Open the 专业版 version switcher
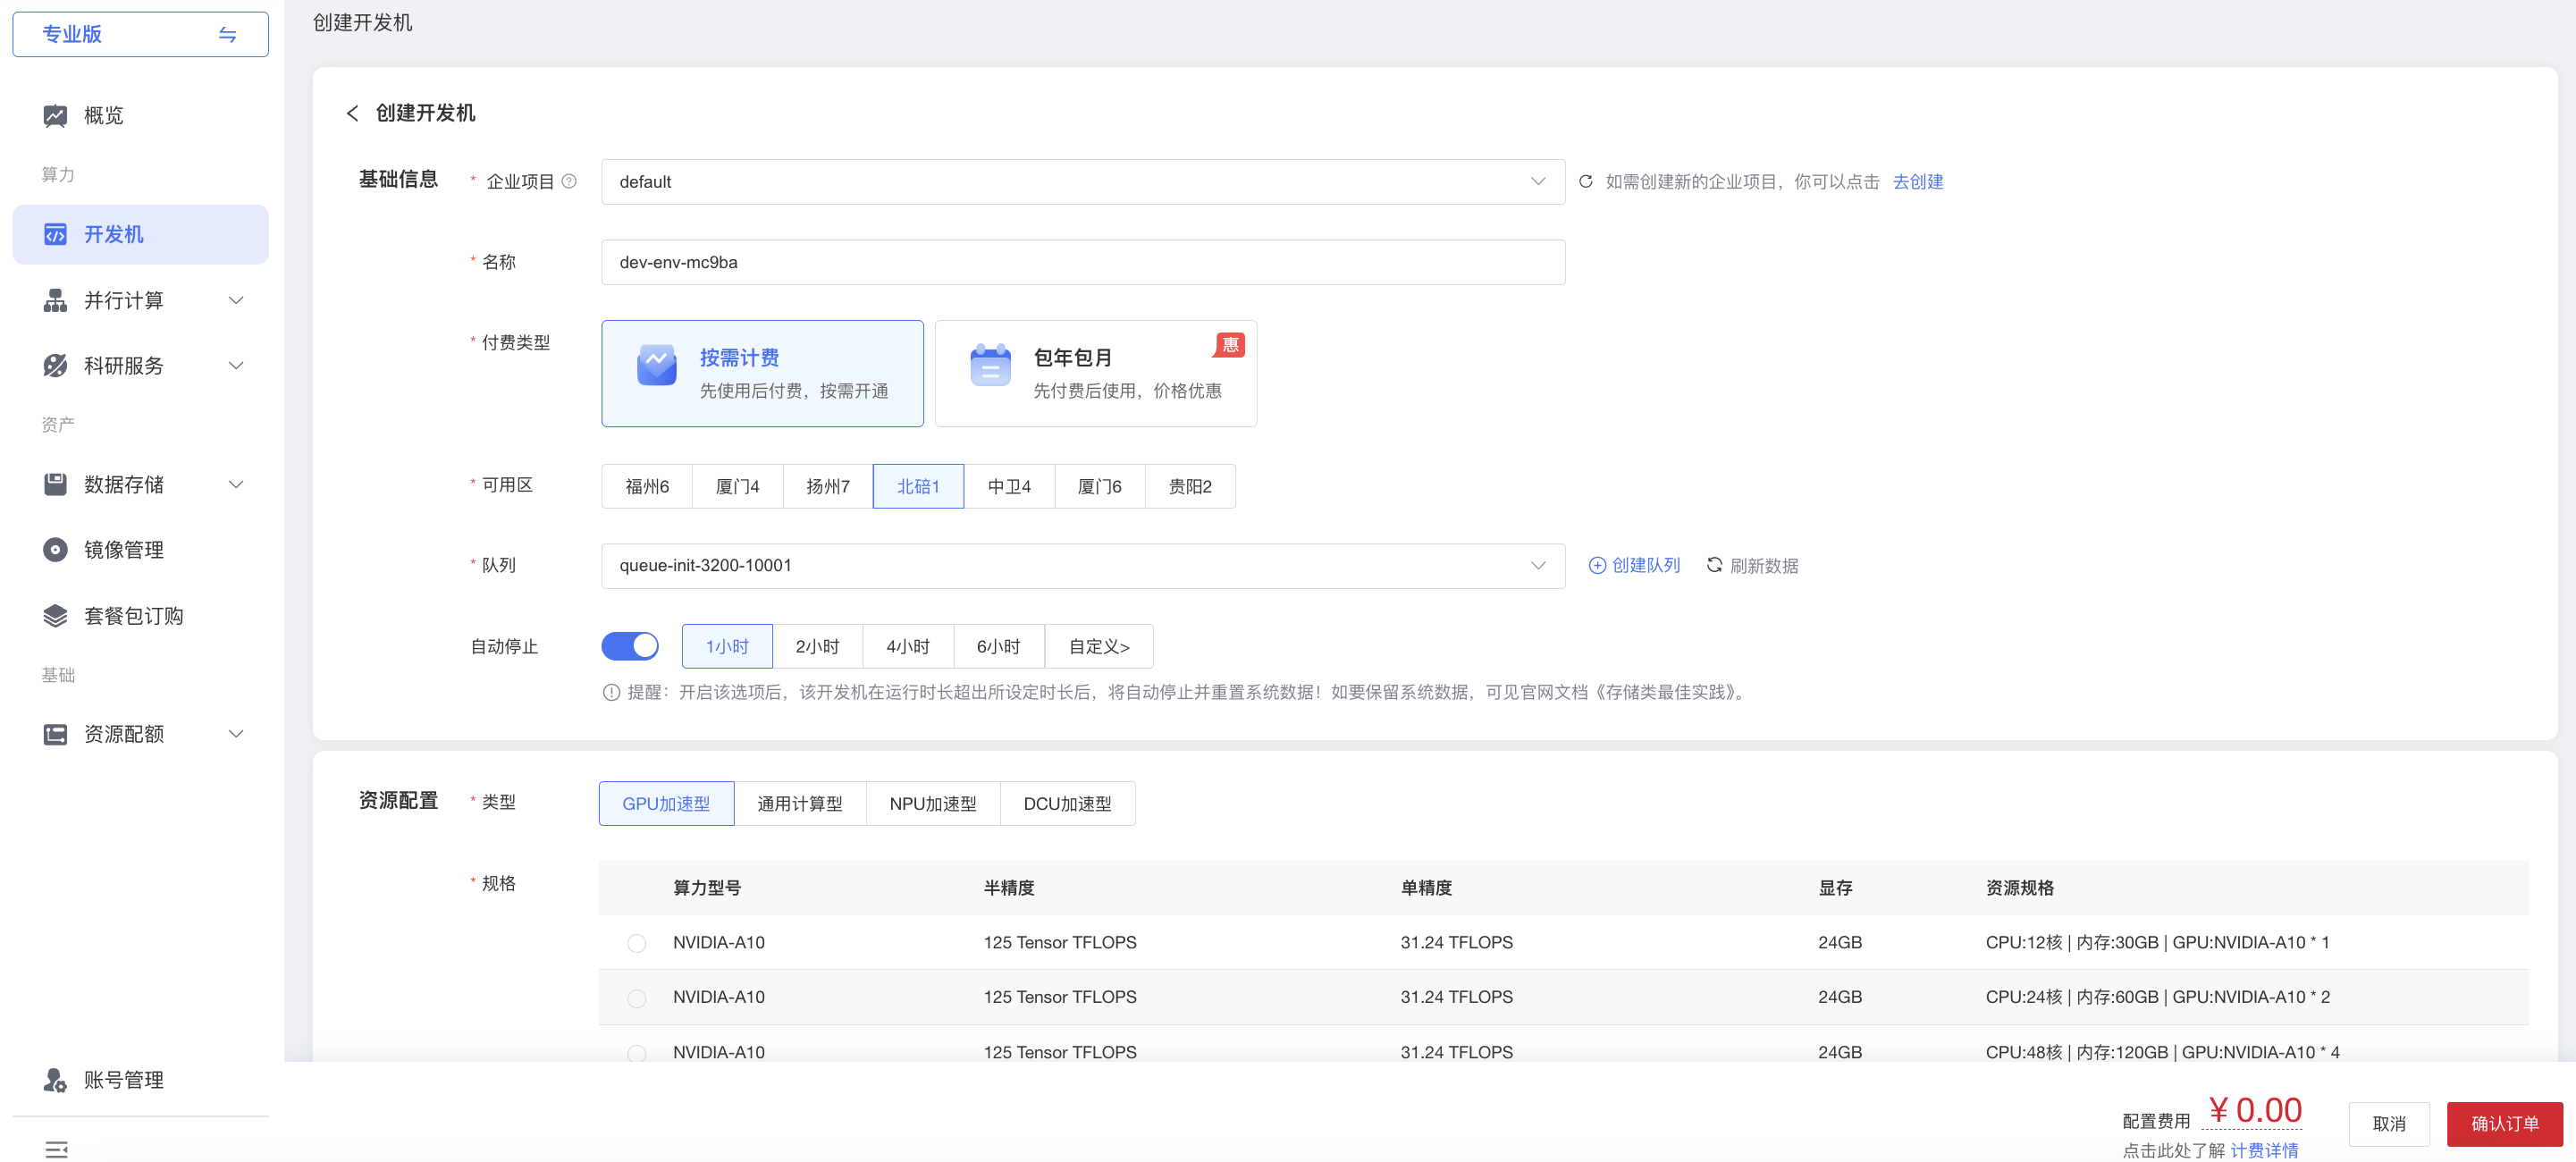Viewport: 2576px width, 1162px height. coord(140,34)
